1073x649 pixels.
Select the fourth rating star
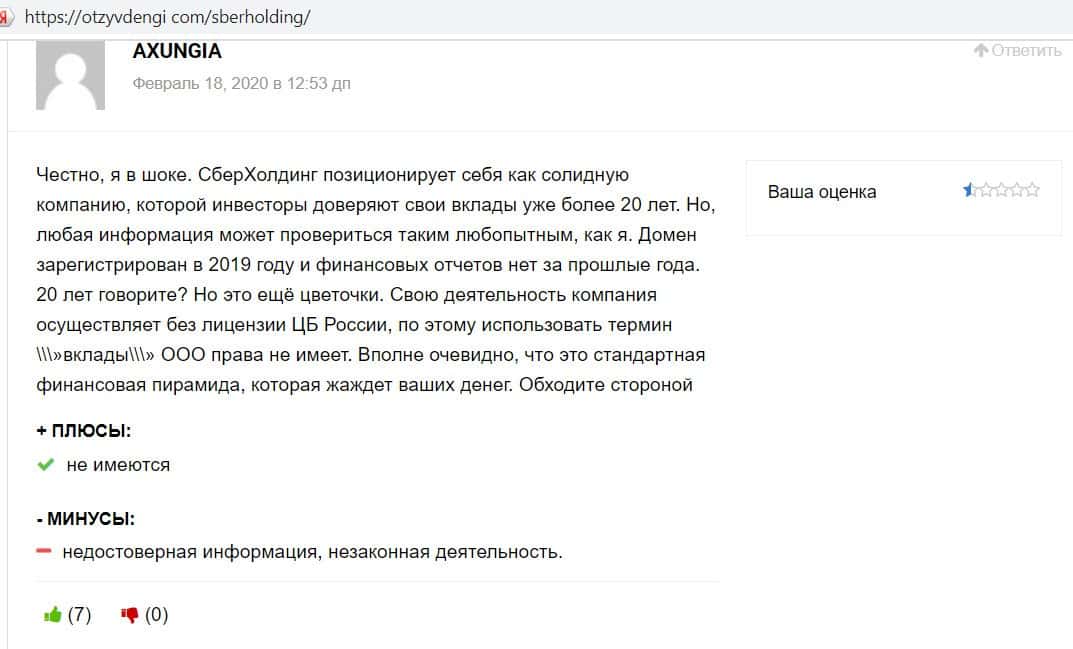1017,190
